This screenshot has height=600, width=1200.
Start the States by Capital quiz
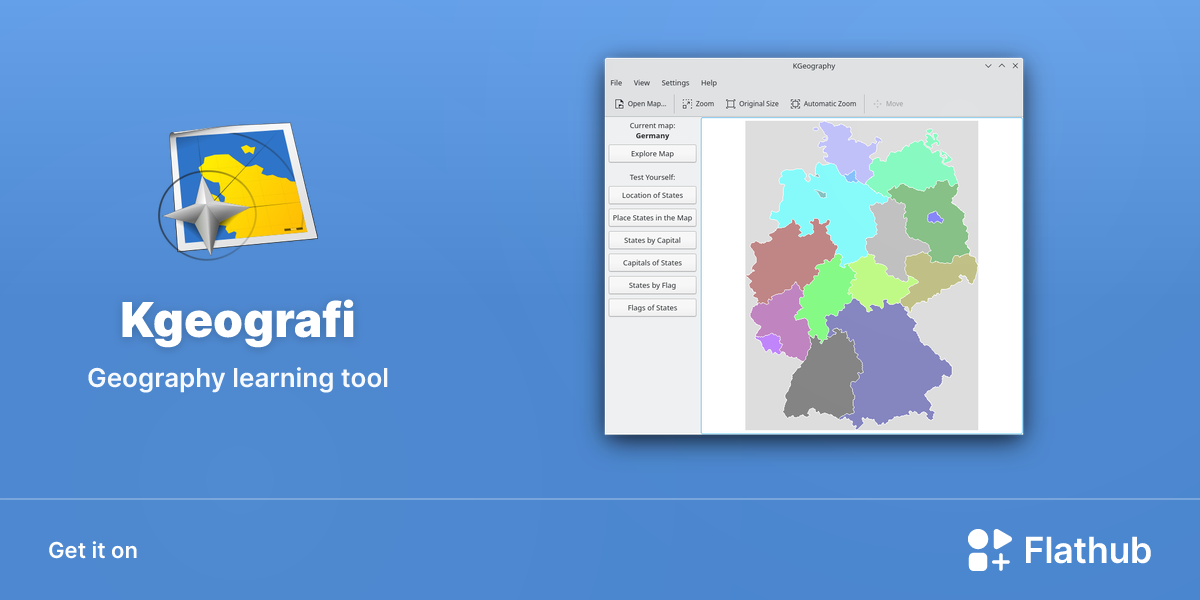(652, 240)
